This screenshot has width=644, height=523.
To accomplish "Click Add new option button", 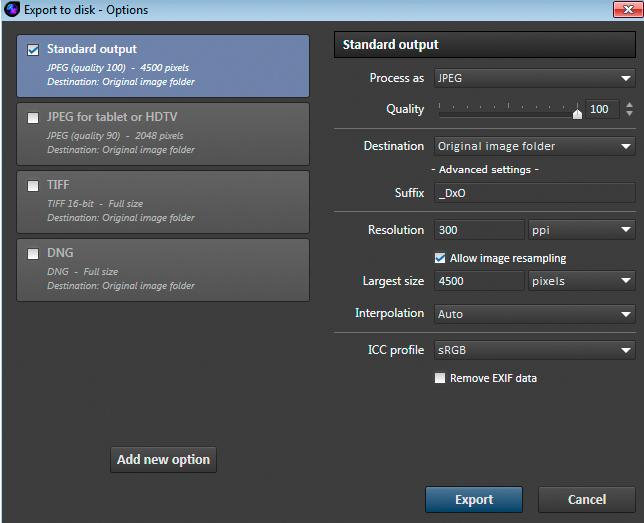I will point(163,459).
